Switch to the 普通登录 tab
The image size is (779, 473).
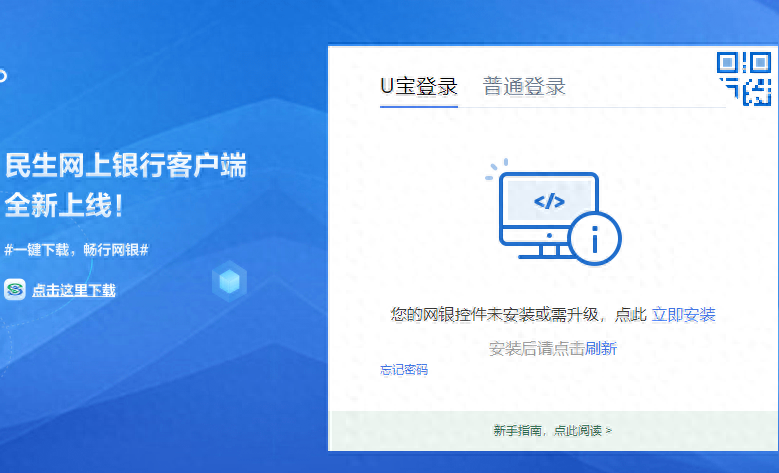[524, 86]
